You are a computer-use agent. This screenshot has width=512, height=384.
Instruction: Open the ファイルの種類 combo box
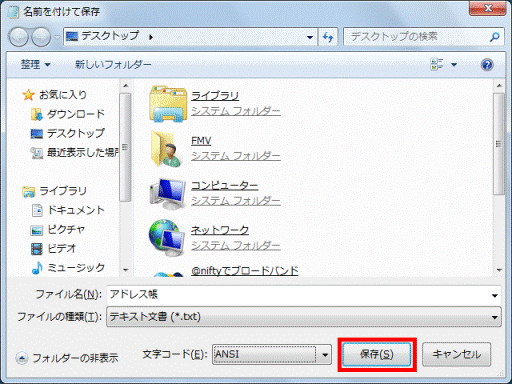[x=304, y=317]
